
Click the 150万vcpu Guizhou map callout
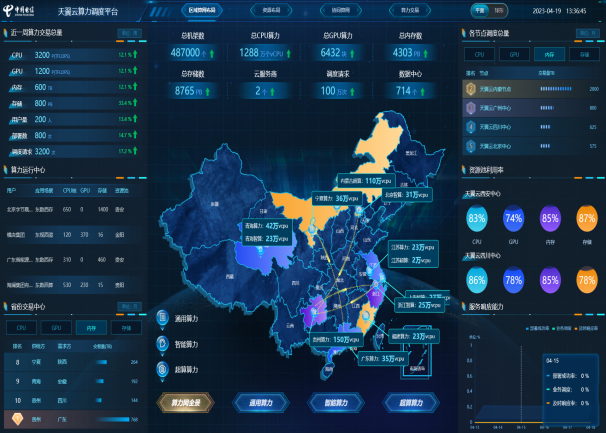pyautogui.click(x=336, y=339)
